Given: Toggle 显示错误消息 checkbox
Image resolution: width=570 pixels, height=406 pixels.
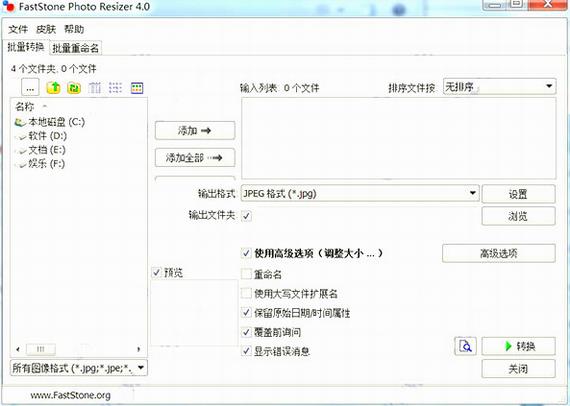Looking at the screenshot, I should point(246,351).
